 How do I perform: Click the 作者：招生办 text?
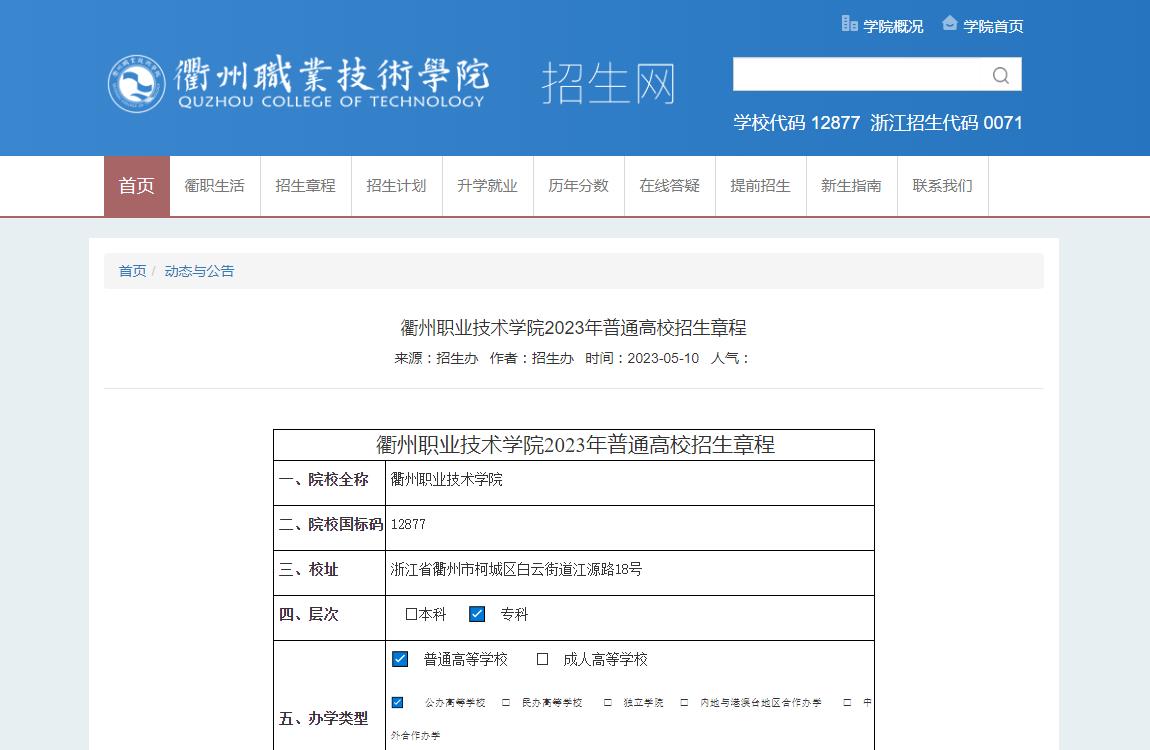coord(531,359)
